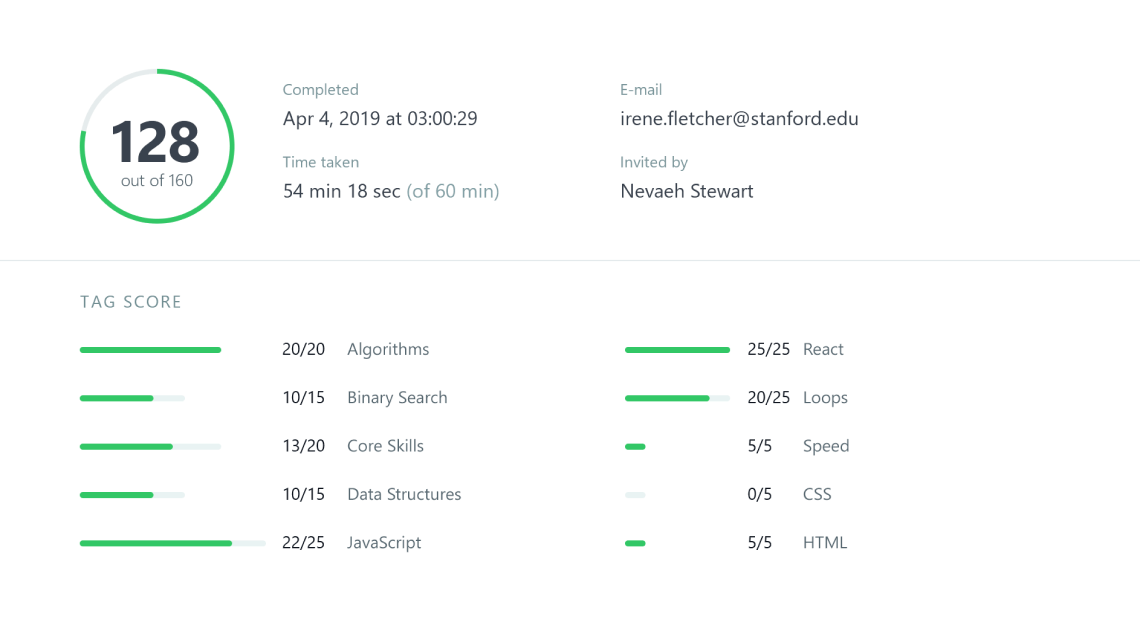Click the TAG SCORE section heading

131,302
